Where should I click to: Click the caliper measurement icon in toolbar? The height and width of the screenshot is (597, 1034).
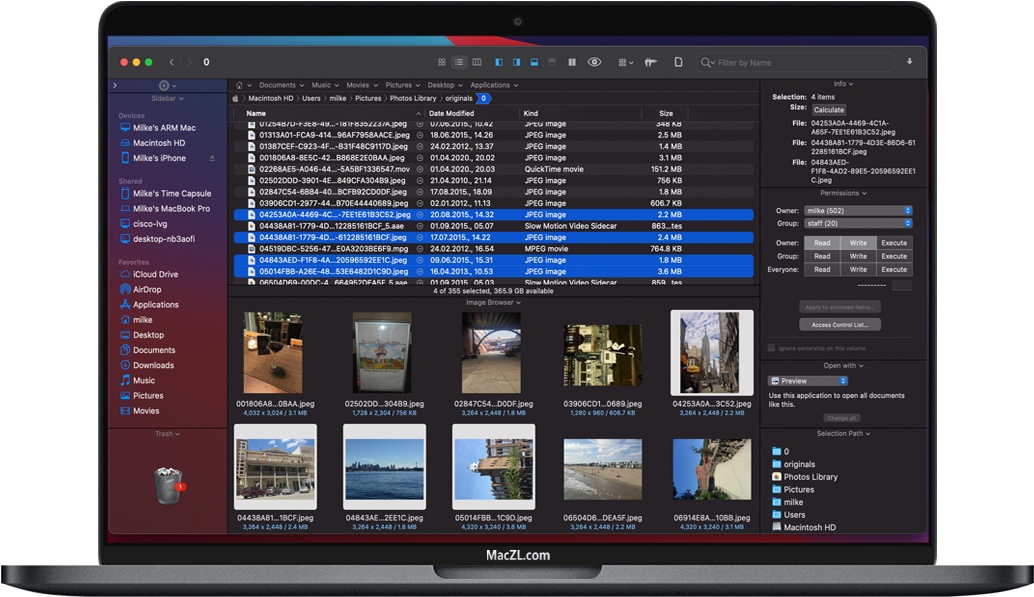(650, 62)
